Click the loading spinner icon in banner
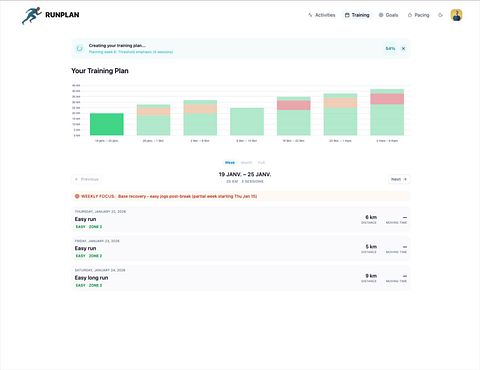This screenshot has width=480, height=370. 80,49
